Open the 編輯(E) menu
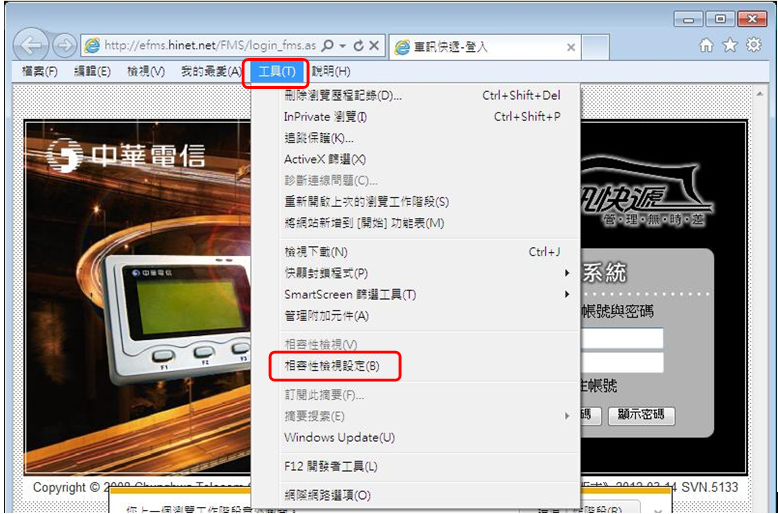The width and height of the screenshot is (778, 514). click(x=92, y=72)
